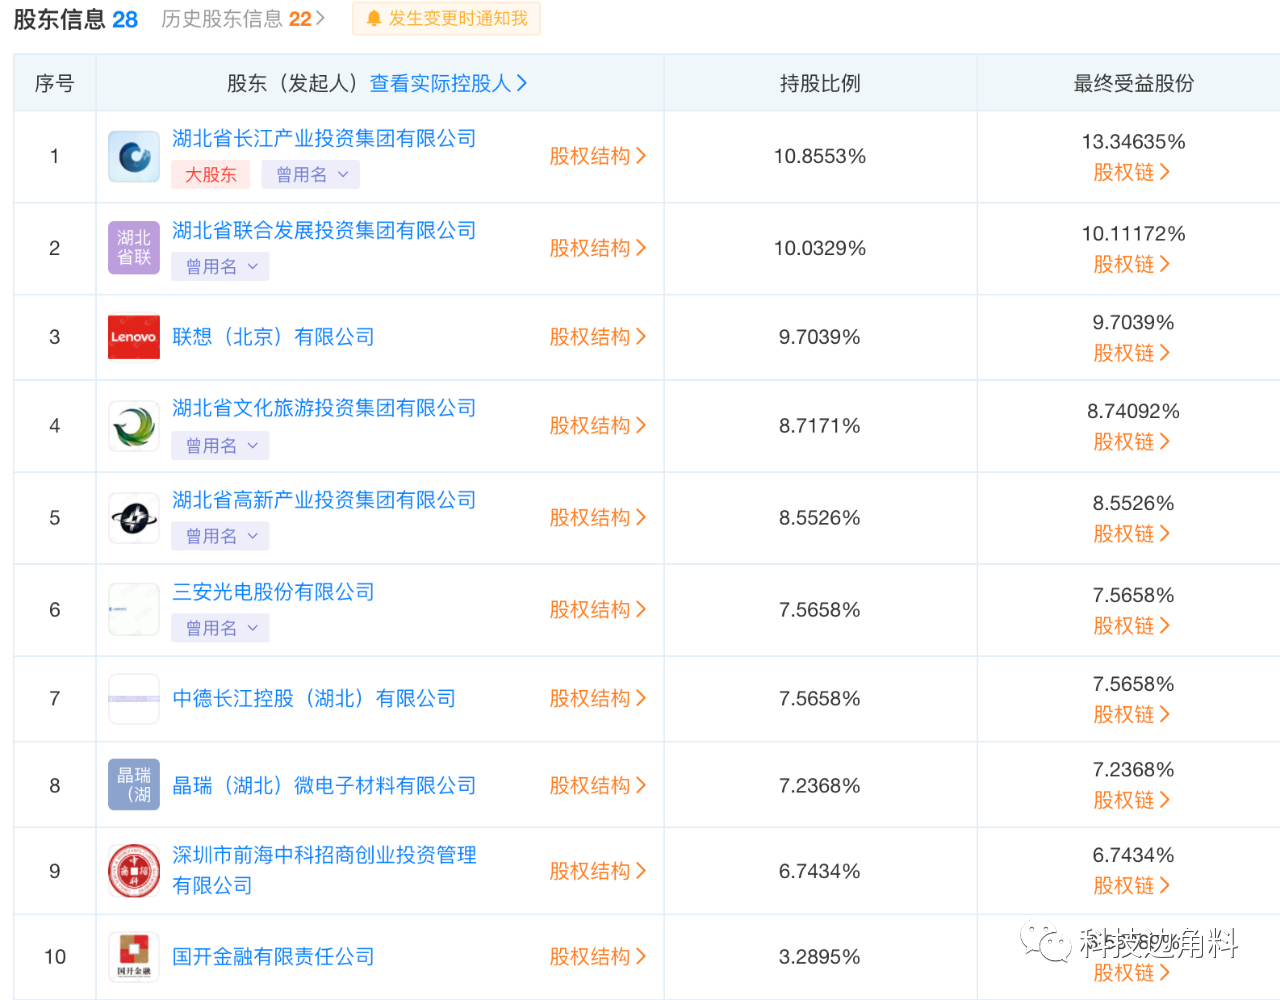
Task: Click the 湖北省高新产业投资集团 logo
Action: point(134,518)
